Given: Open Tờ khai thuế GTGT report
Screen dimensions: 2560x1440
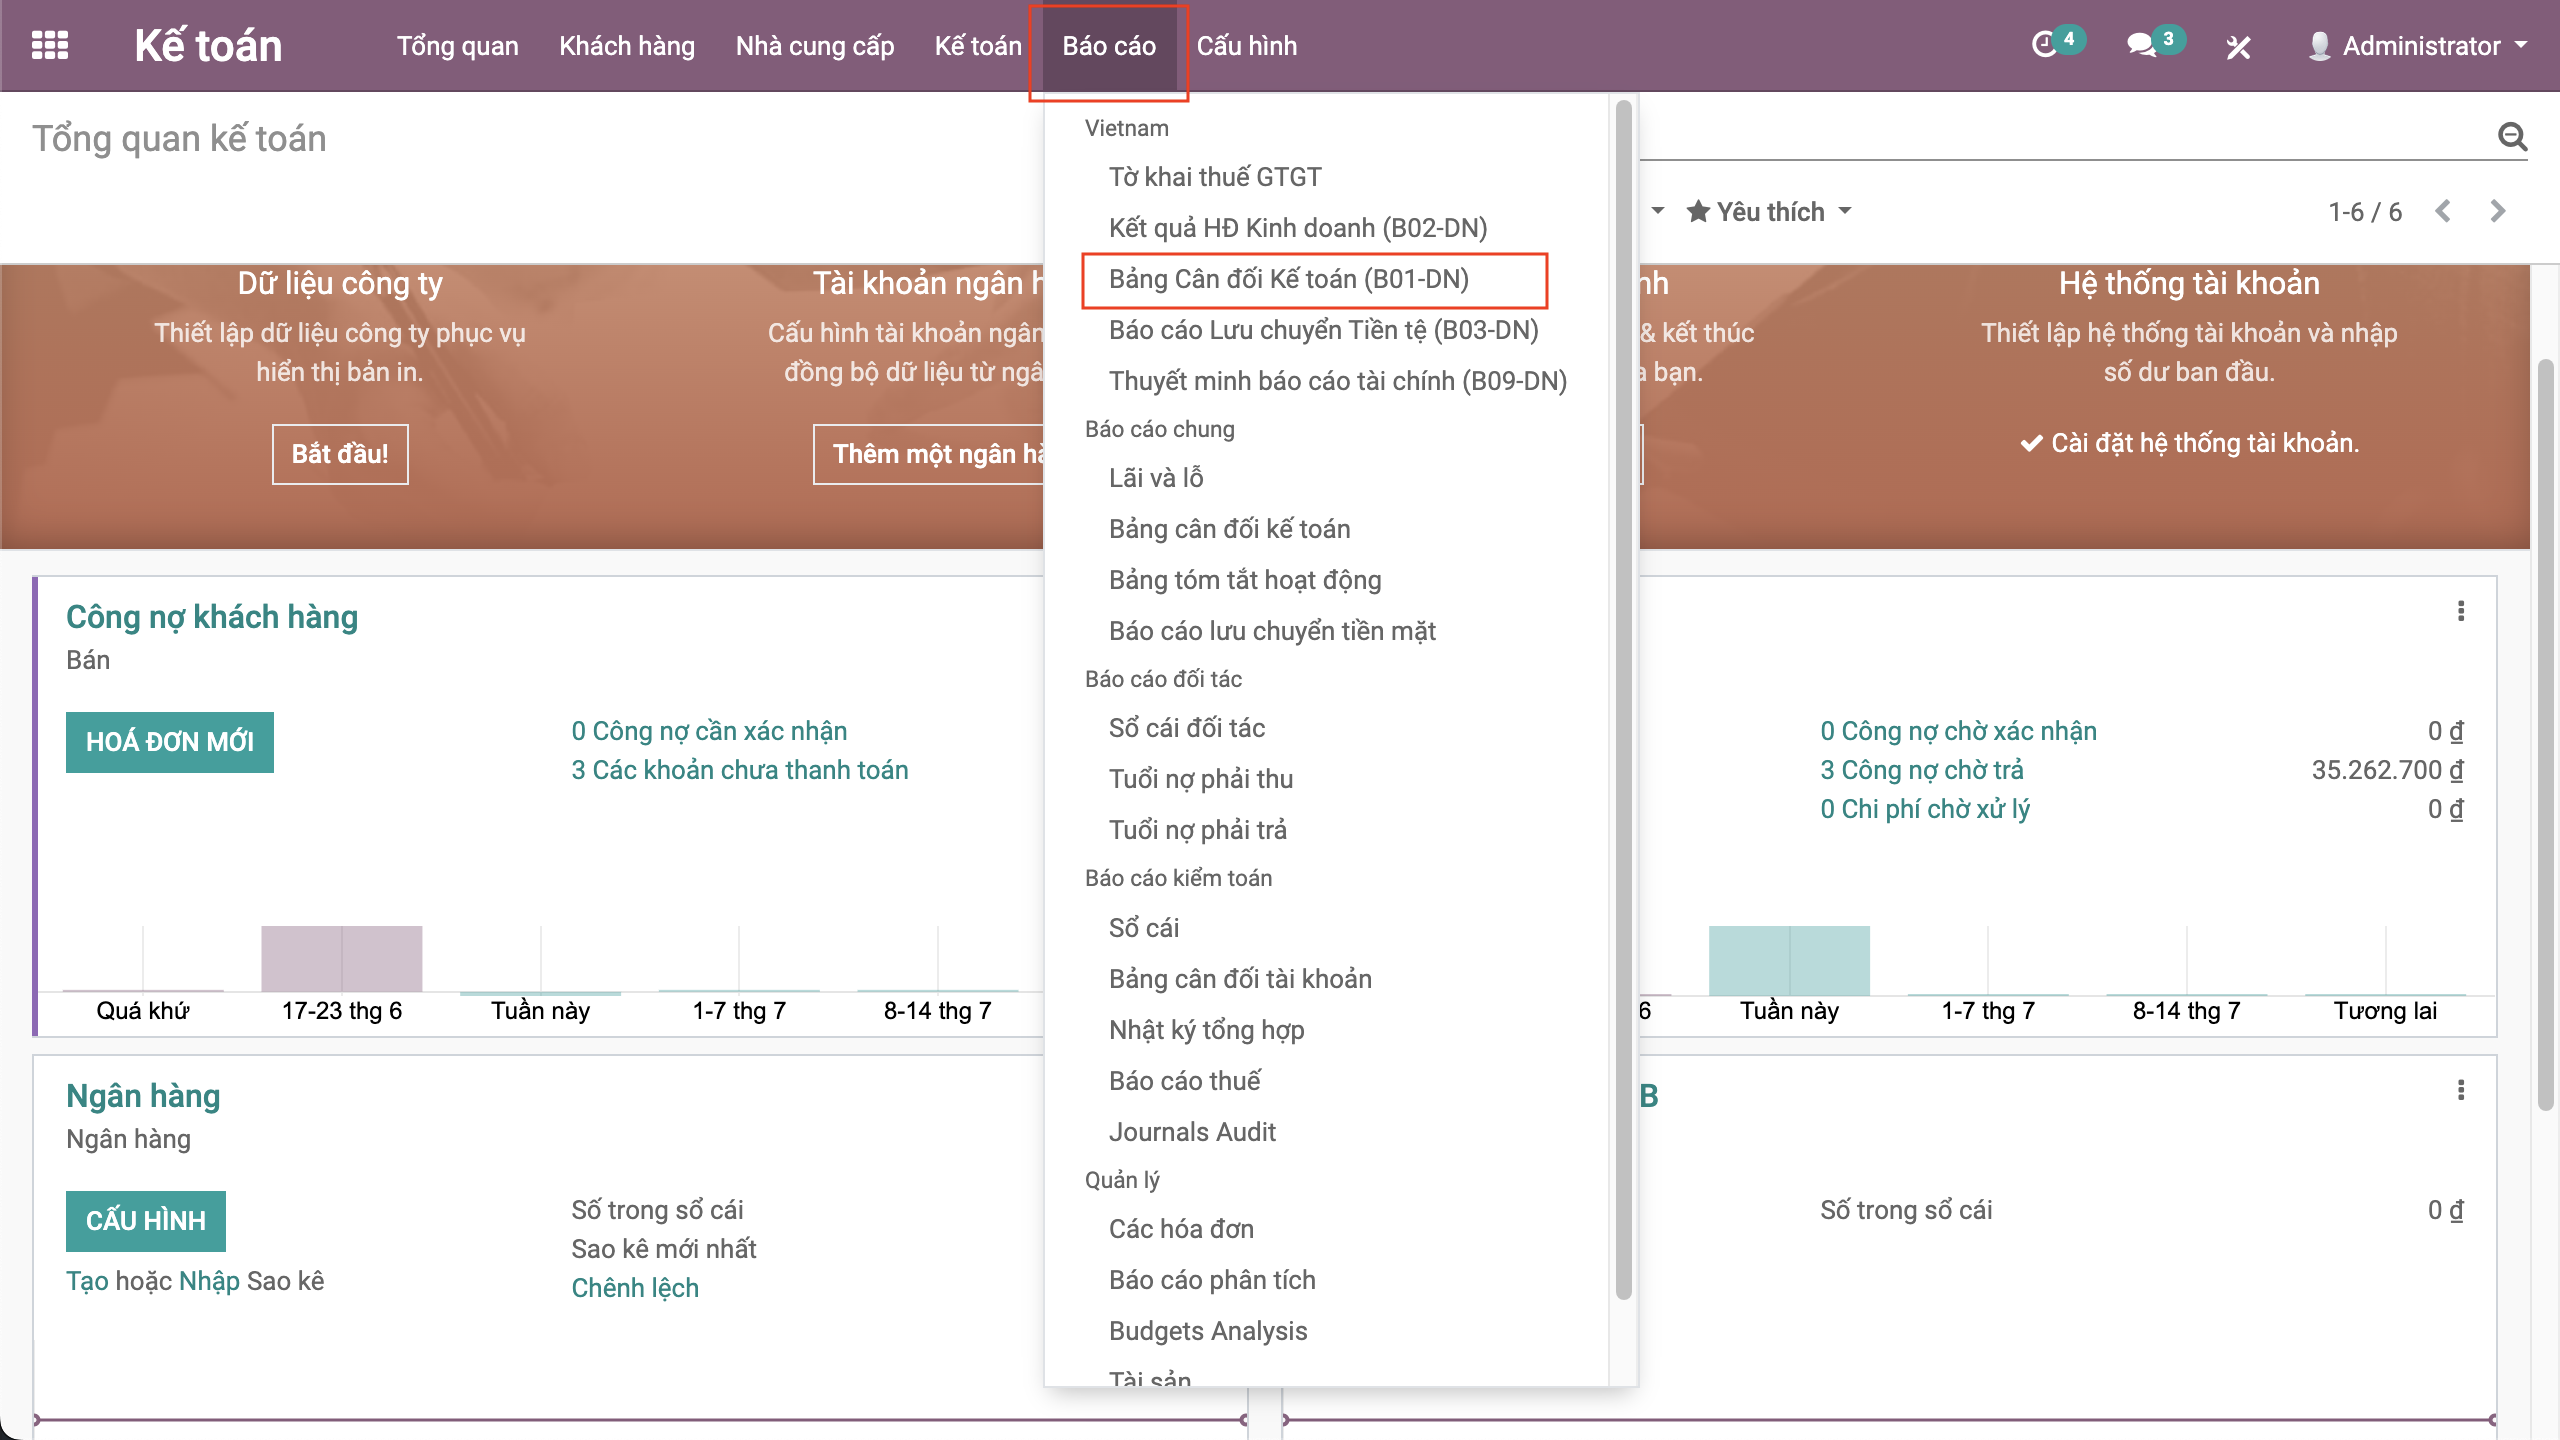Looking at the screenshot, I should pyautogui.click(x=1214, y=177).
